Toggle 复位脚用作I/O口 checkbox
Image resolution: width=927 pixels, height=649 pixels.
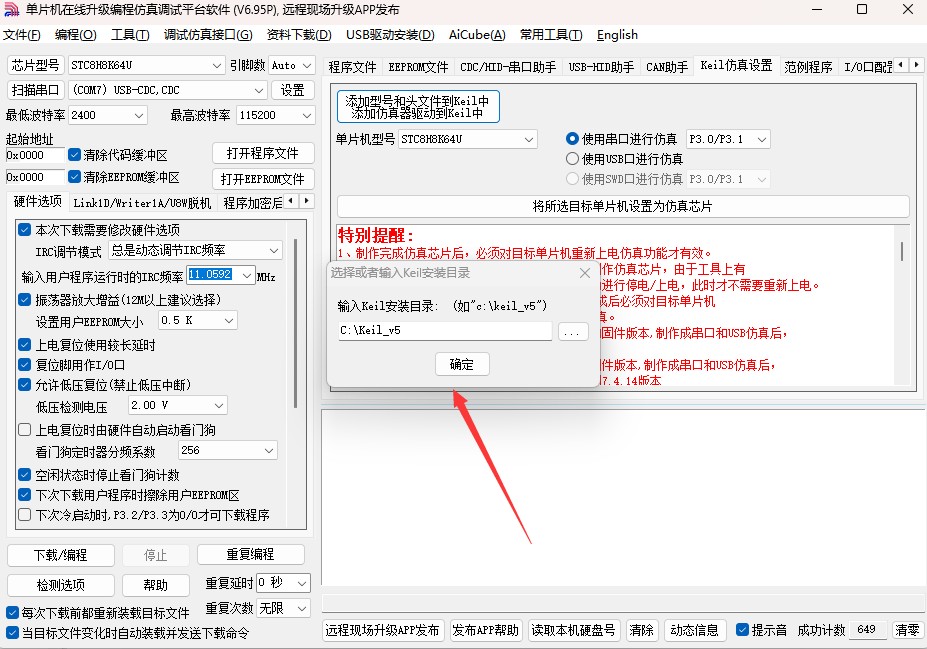click(25, 365)
